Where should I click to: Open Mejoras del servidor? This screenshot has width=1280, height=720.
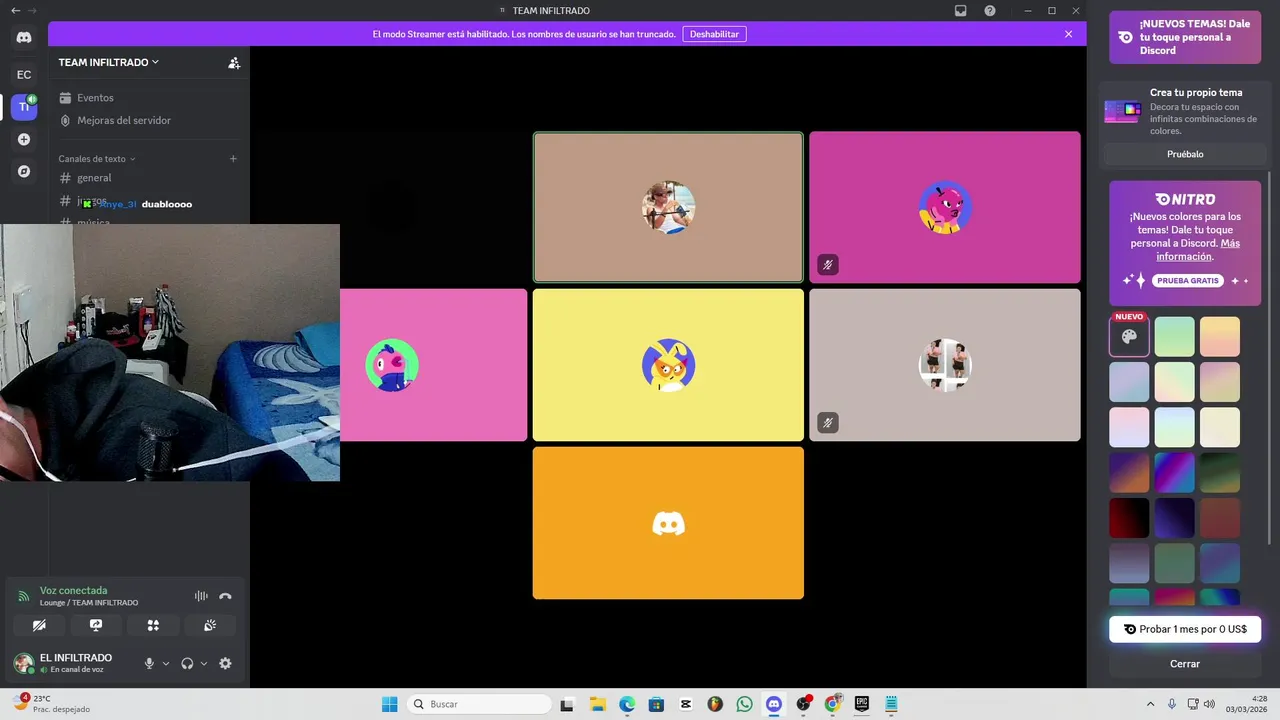148,120
